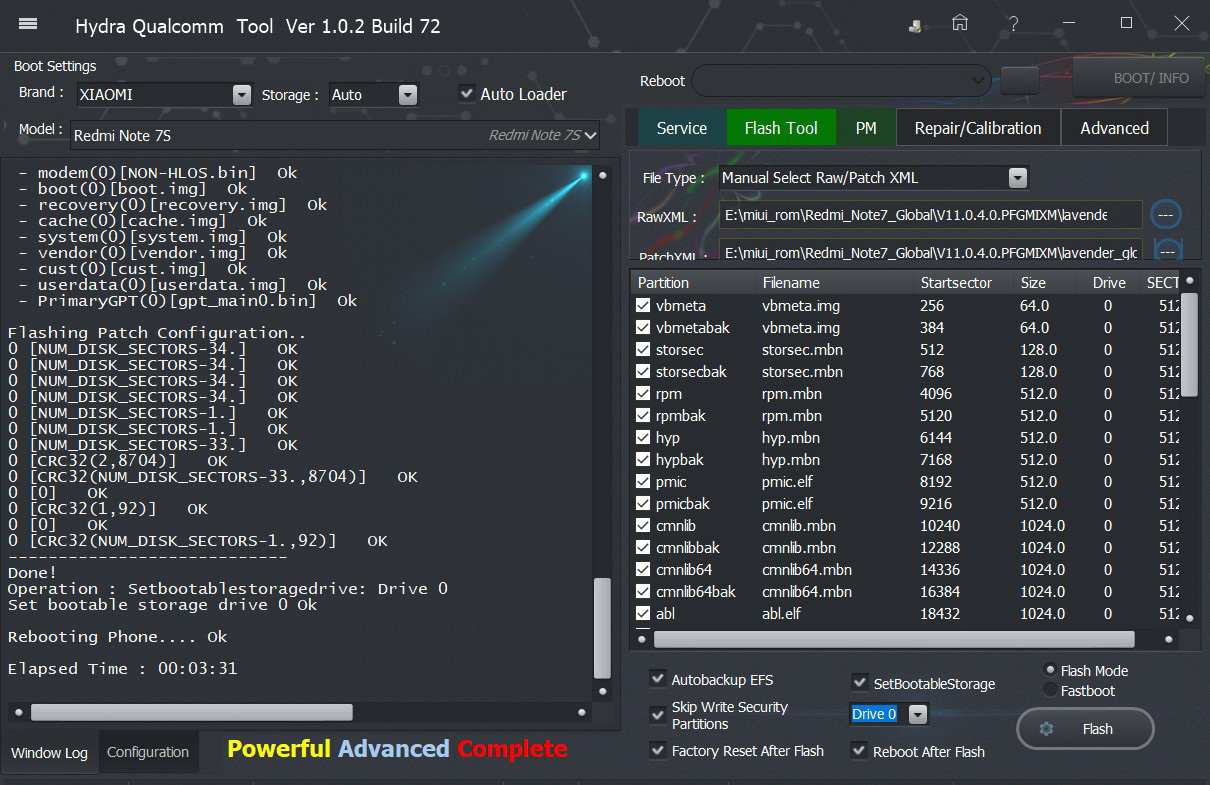Switch to the Advanced tab
The image size is (1210, 785).
pos(1114,128)
